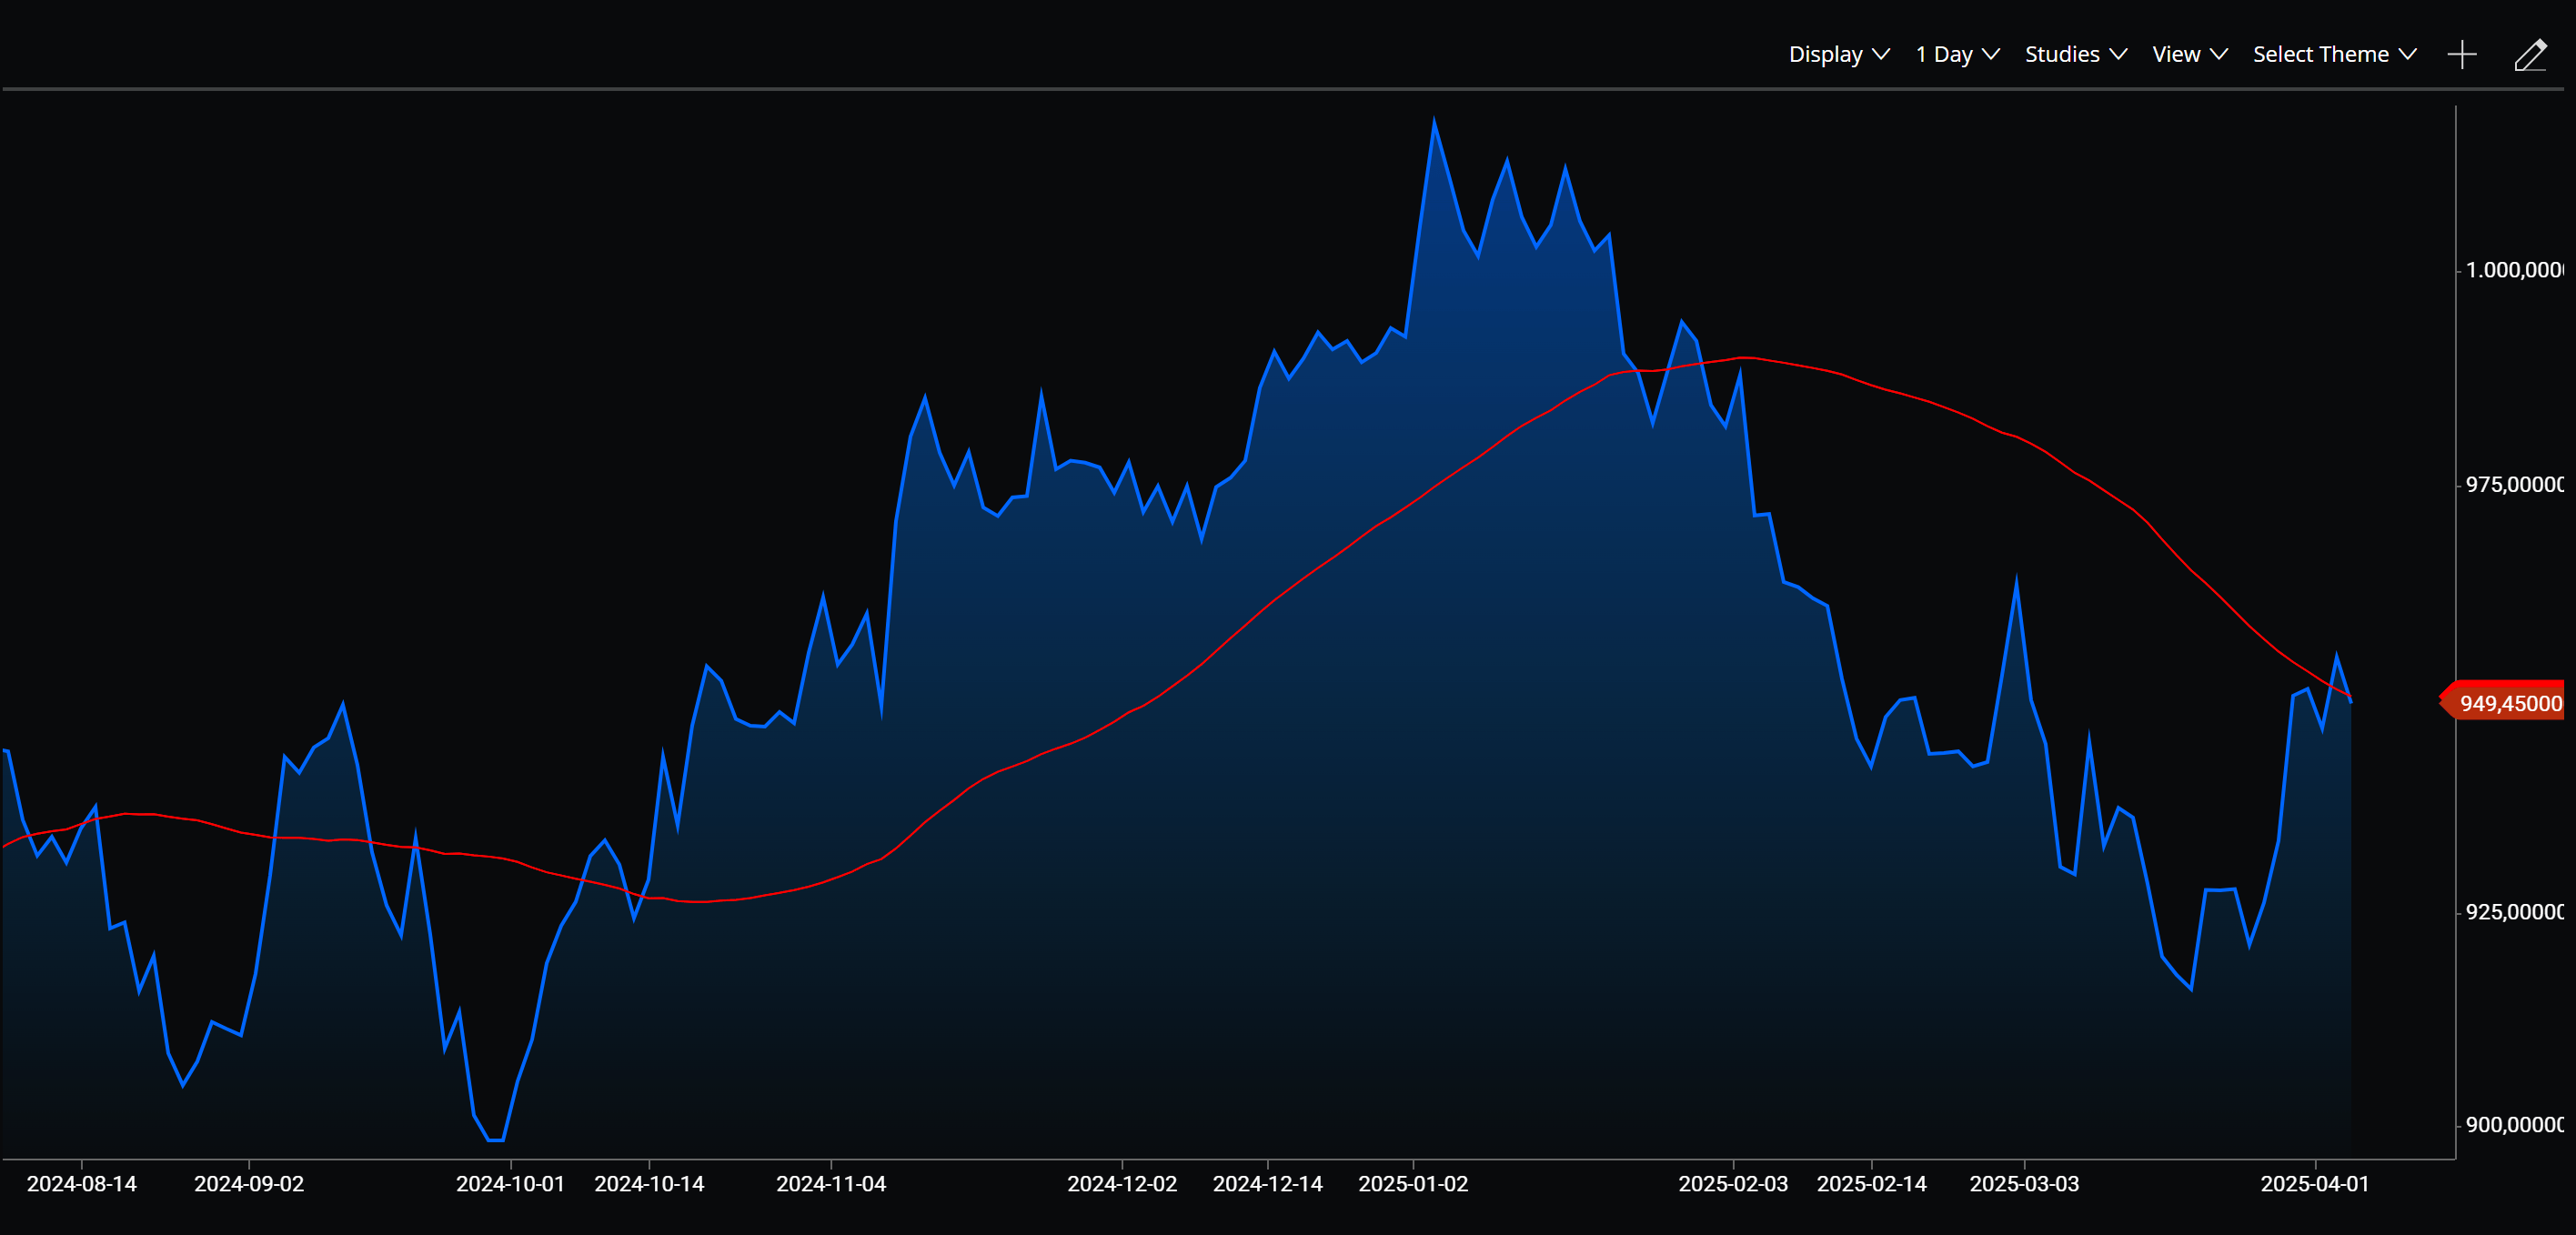This screenshot has width=2576, height=1235.
Task: Click the red 949,45000 price marker
Action: [x=2502, y=703]
